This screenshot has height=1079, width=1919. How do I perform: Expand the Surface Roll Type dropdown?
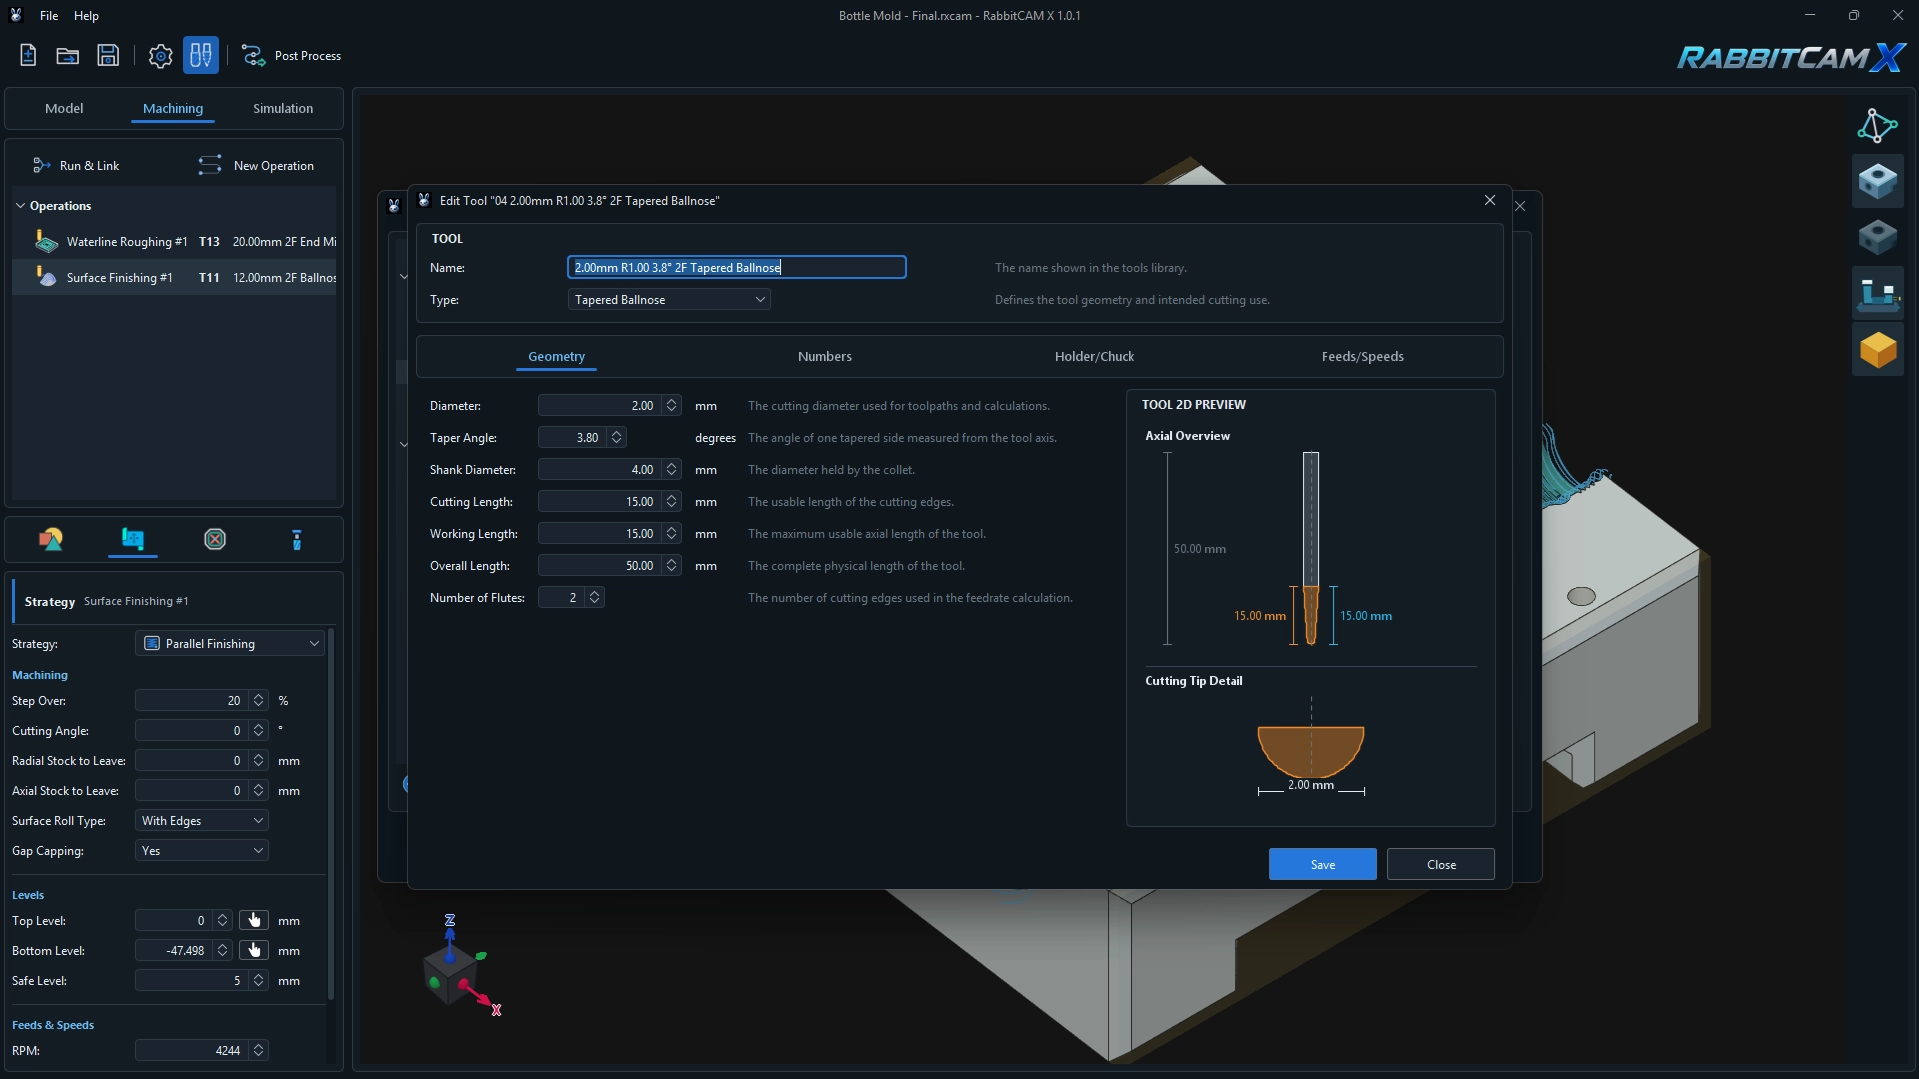tap(202, 820)
